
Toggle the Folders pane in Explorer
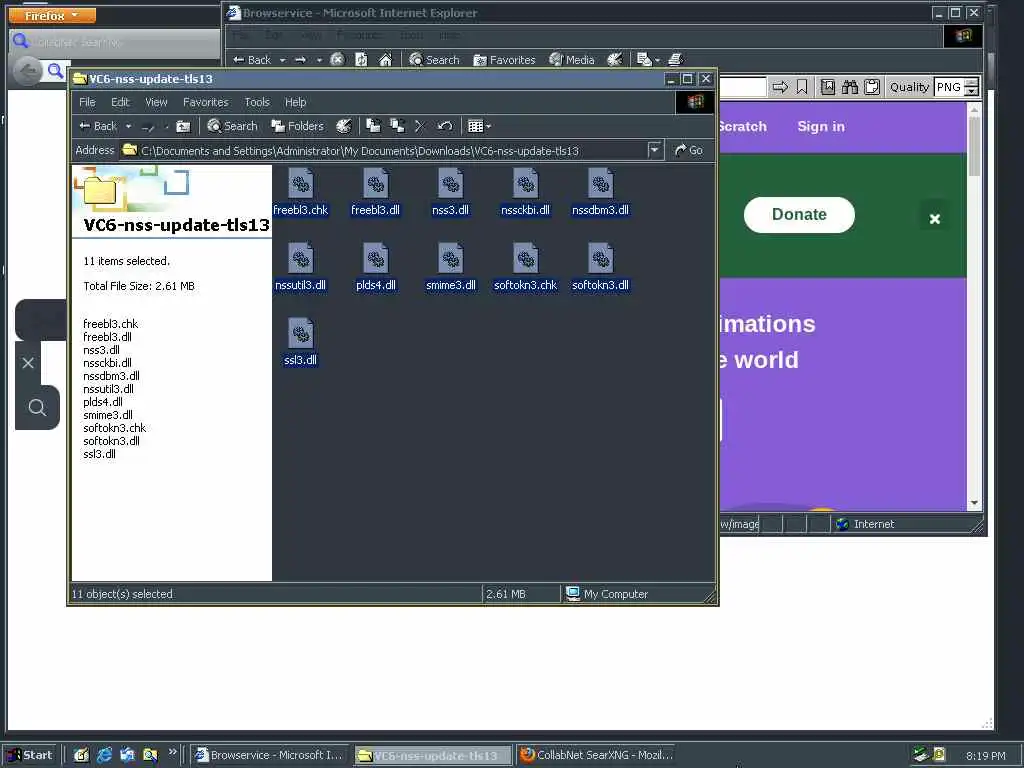297,126
